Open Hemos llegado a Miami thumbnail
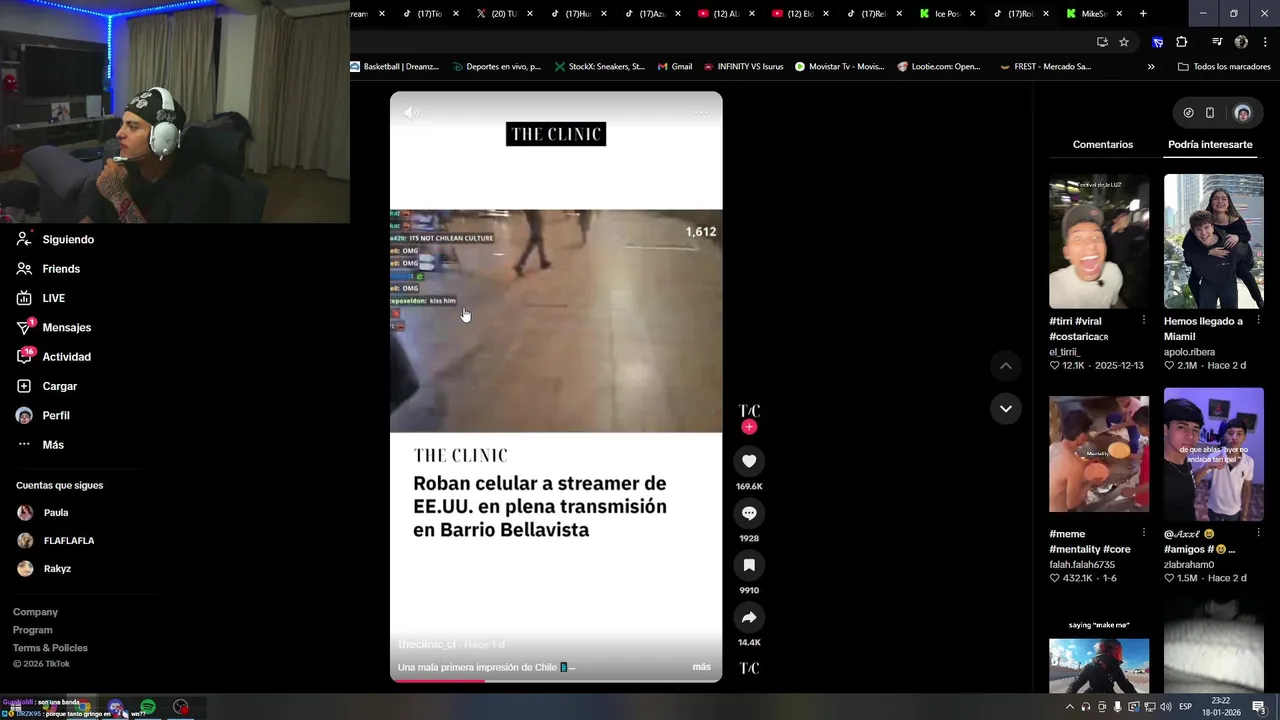The width and height of the screenshot is (1280, 720). pyautogui.click(x=1214, y=241)
